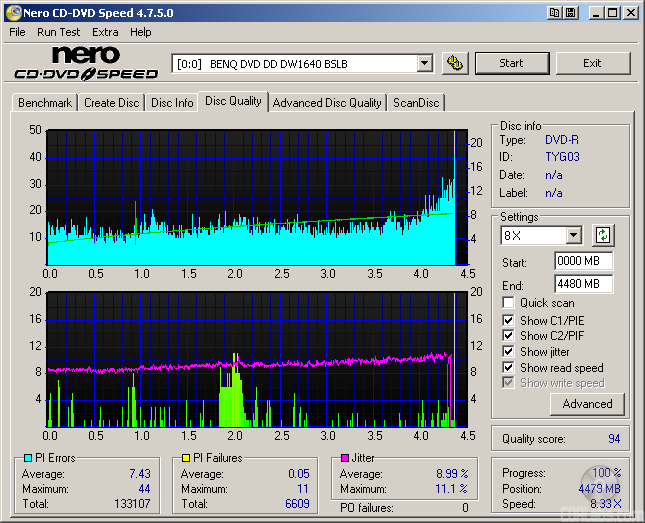
Task: Click the floppy disk save icon
Action: (570, 12)
